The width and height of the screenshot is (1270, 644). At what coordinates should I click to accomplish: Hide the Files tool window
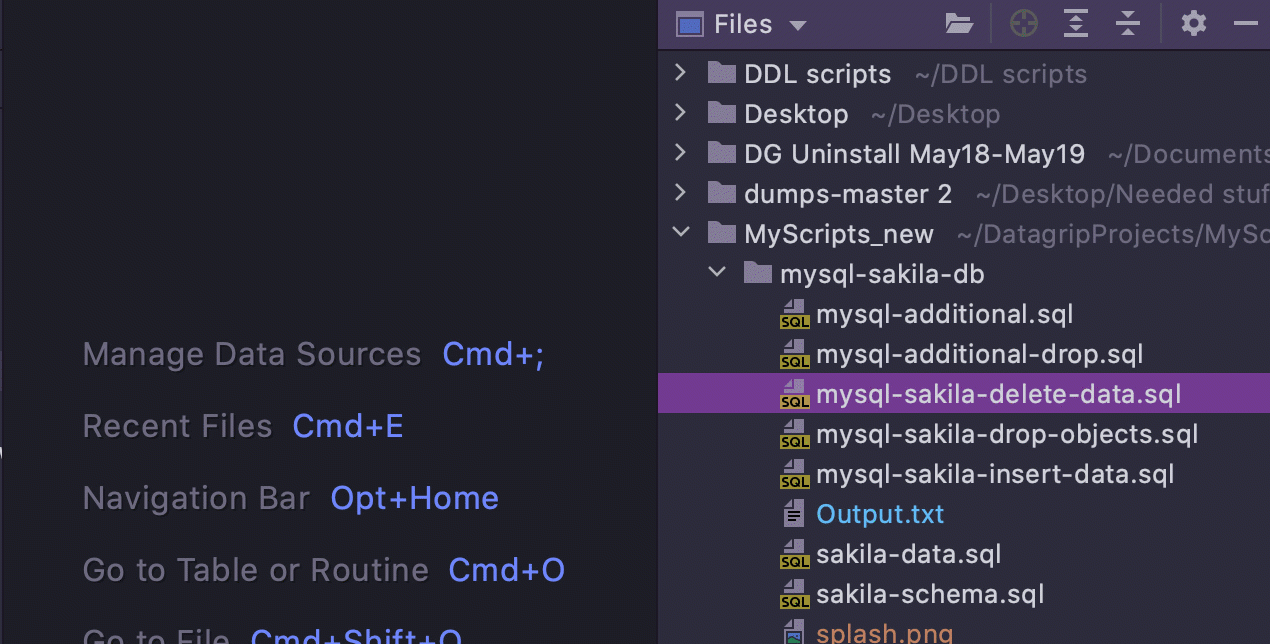(1246, 24)
